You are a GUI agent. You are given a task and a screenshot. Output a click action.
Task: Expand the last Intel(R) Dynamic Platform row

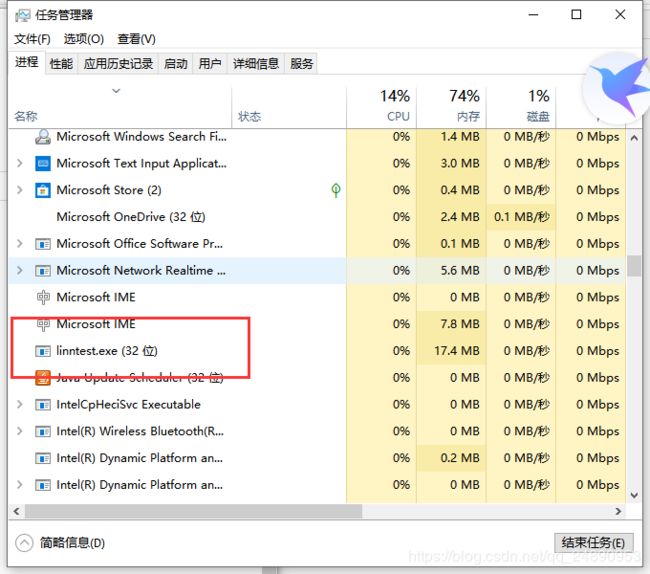[19, 485]
